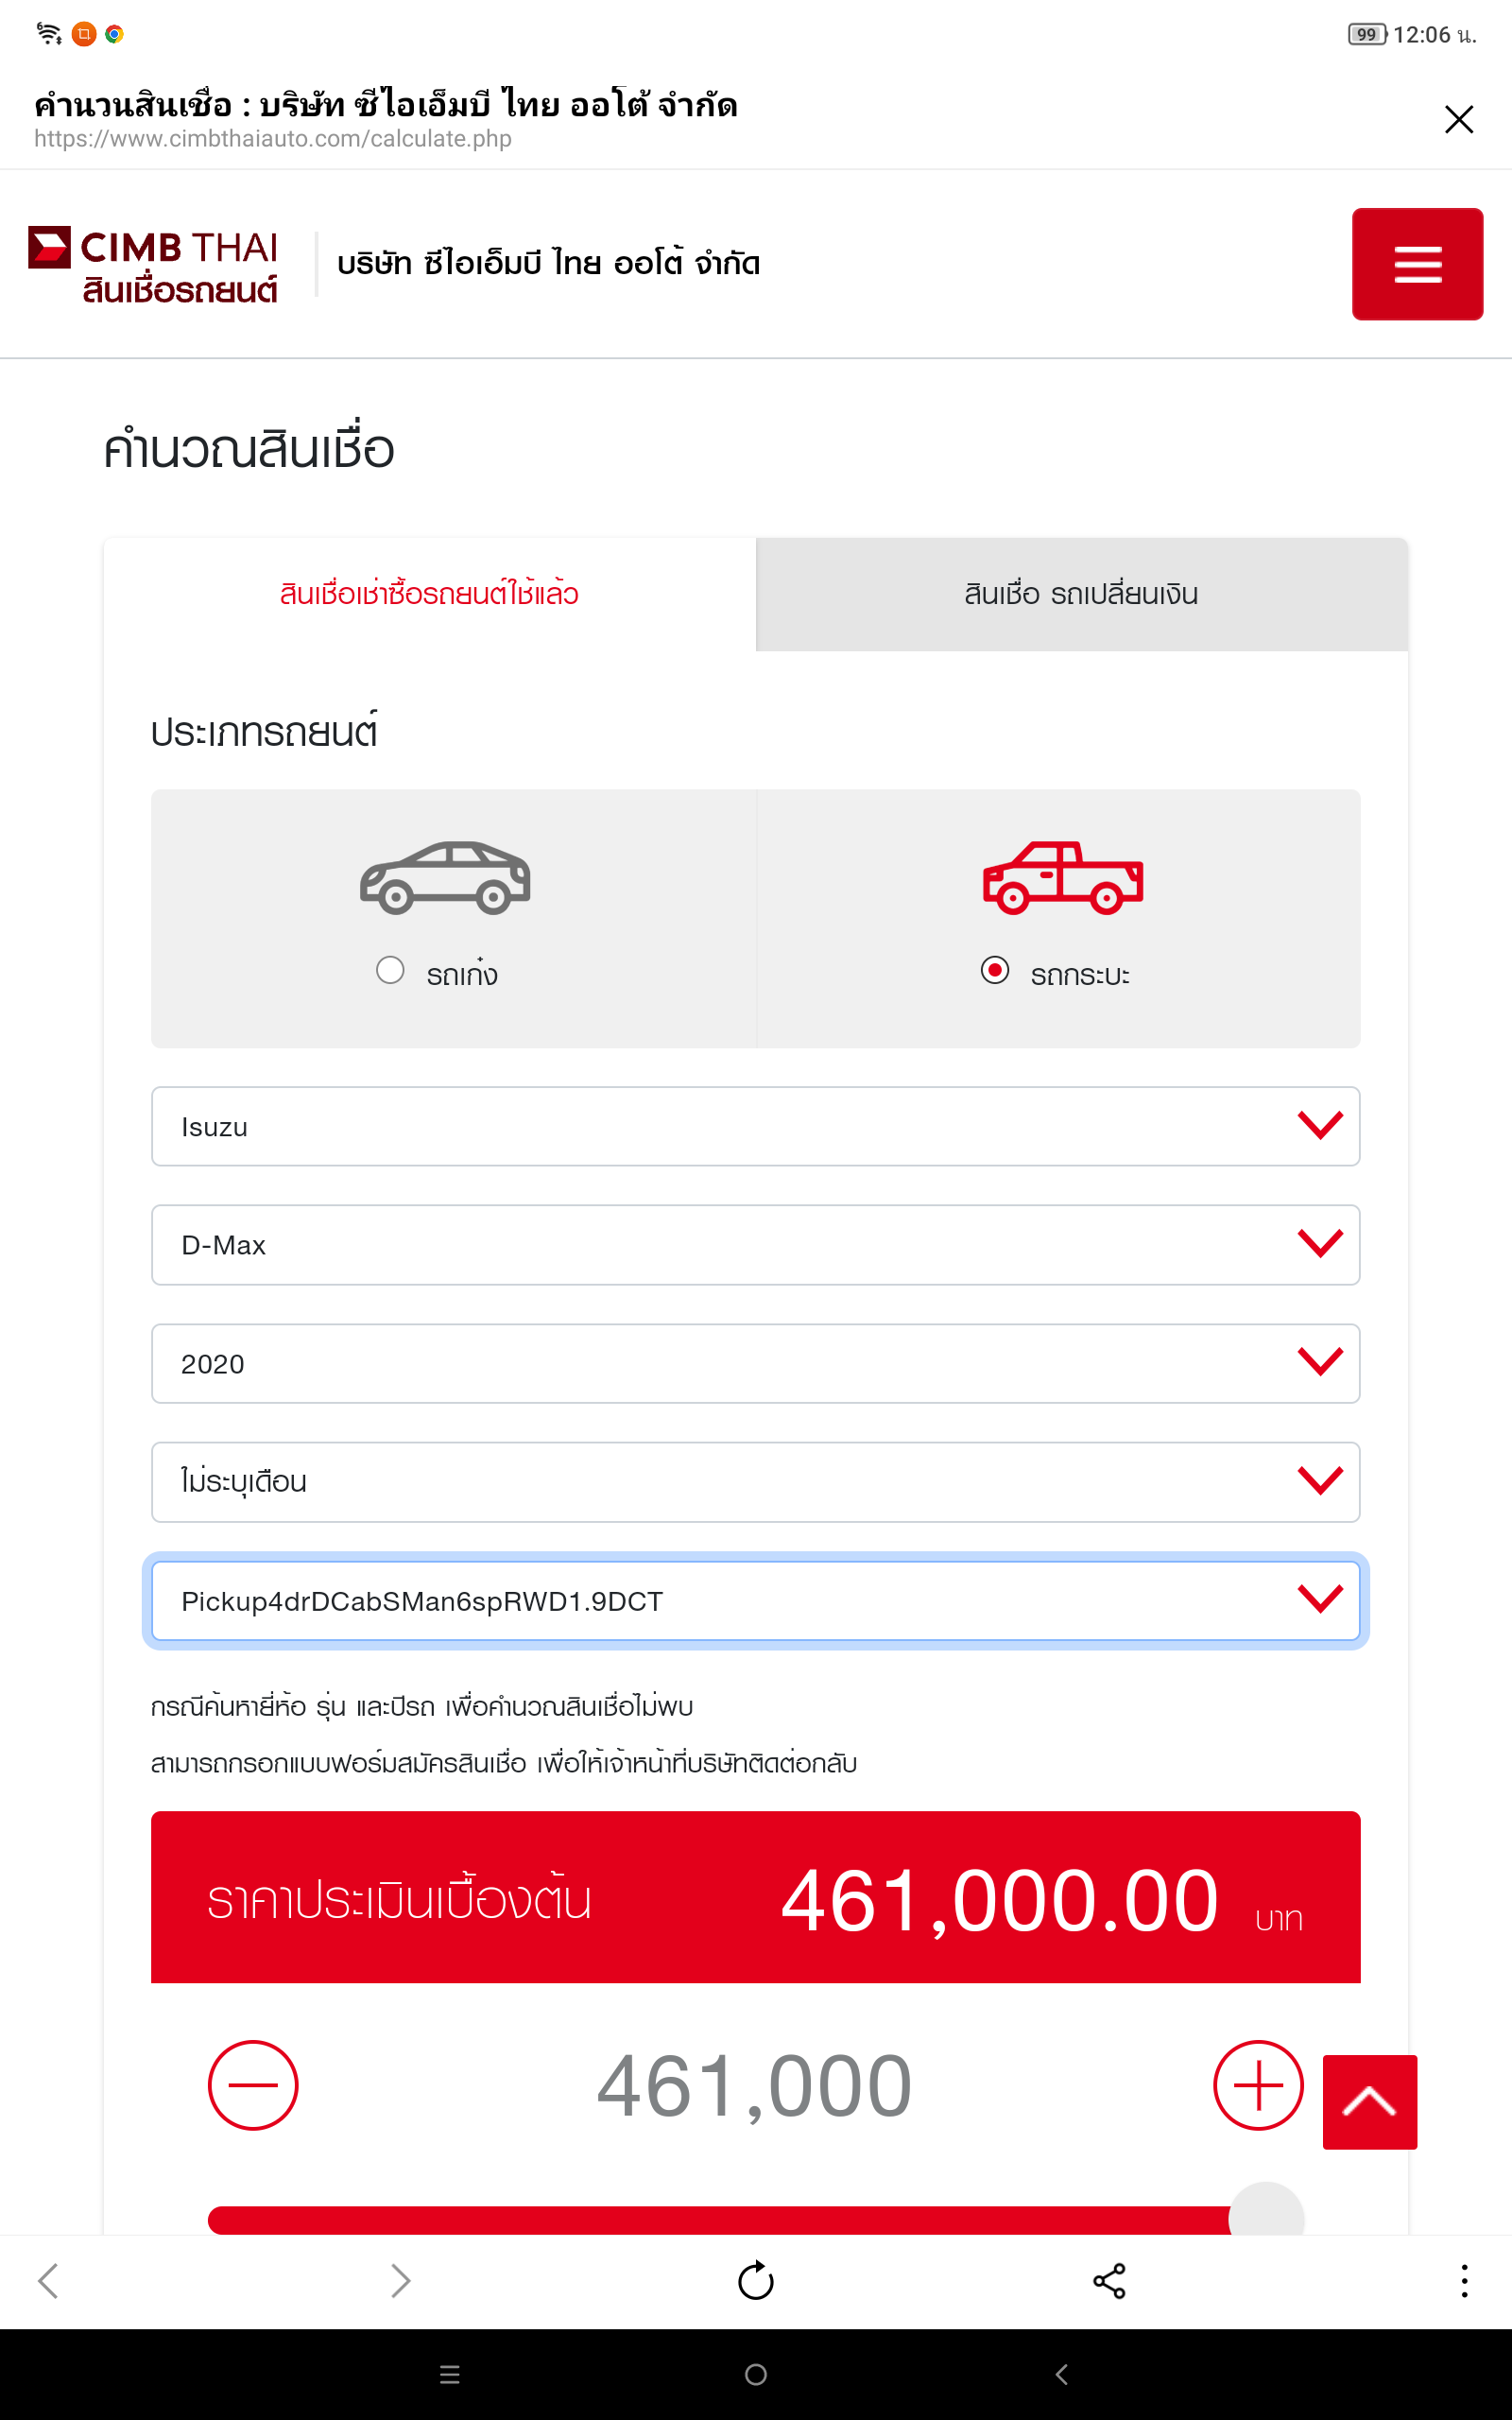1512x2420 pixels.
Task: Tap the minus button to decrease price
Action: click(252, 2085)
